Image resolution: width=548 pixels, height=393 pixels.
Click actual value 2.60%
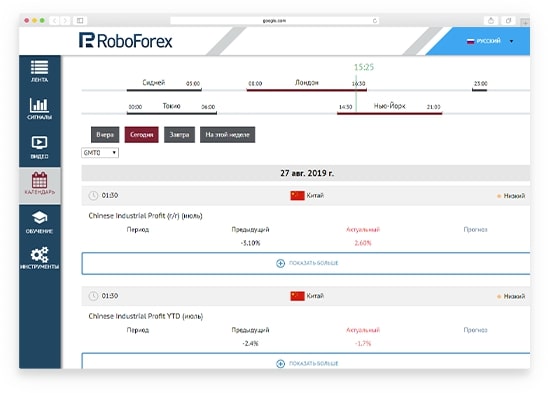tap(363, 243)
